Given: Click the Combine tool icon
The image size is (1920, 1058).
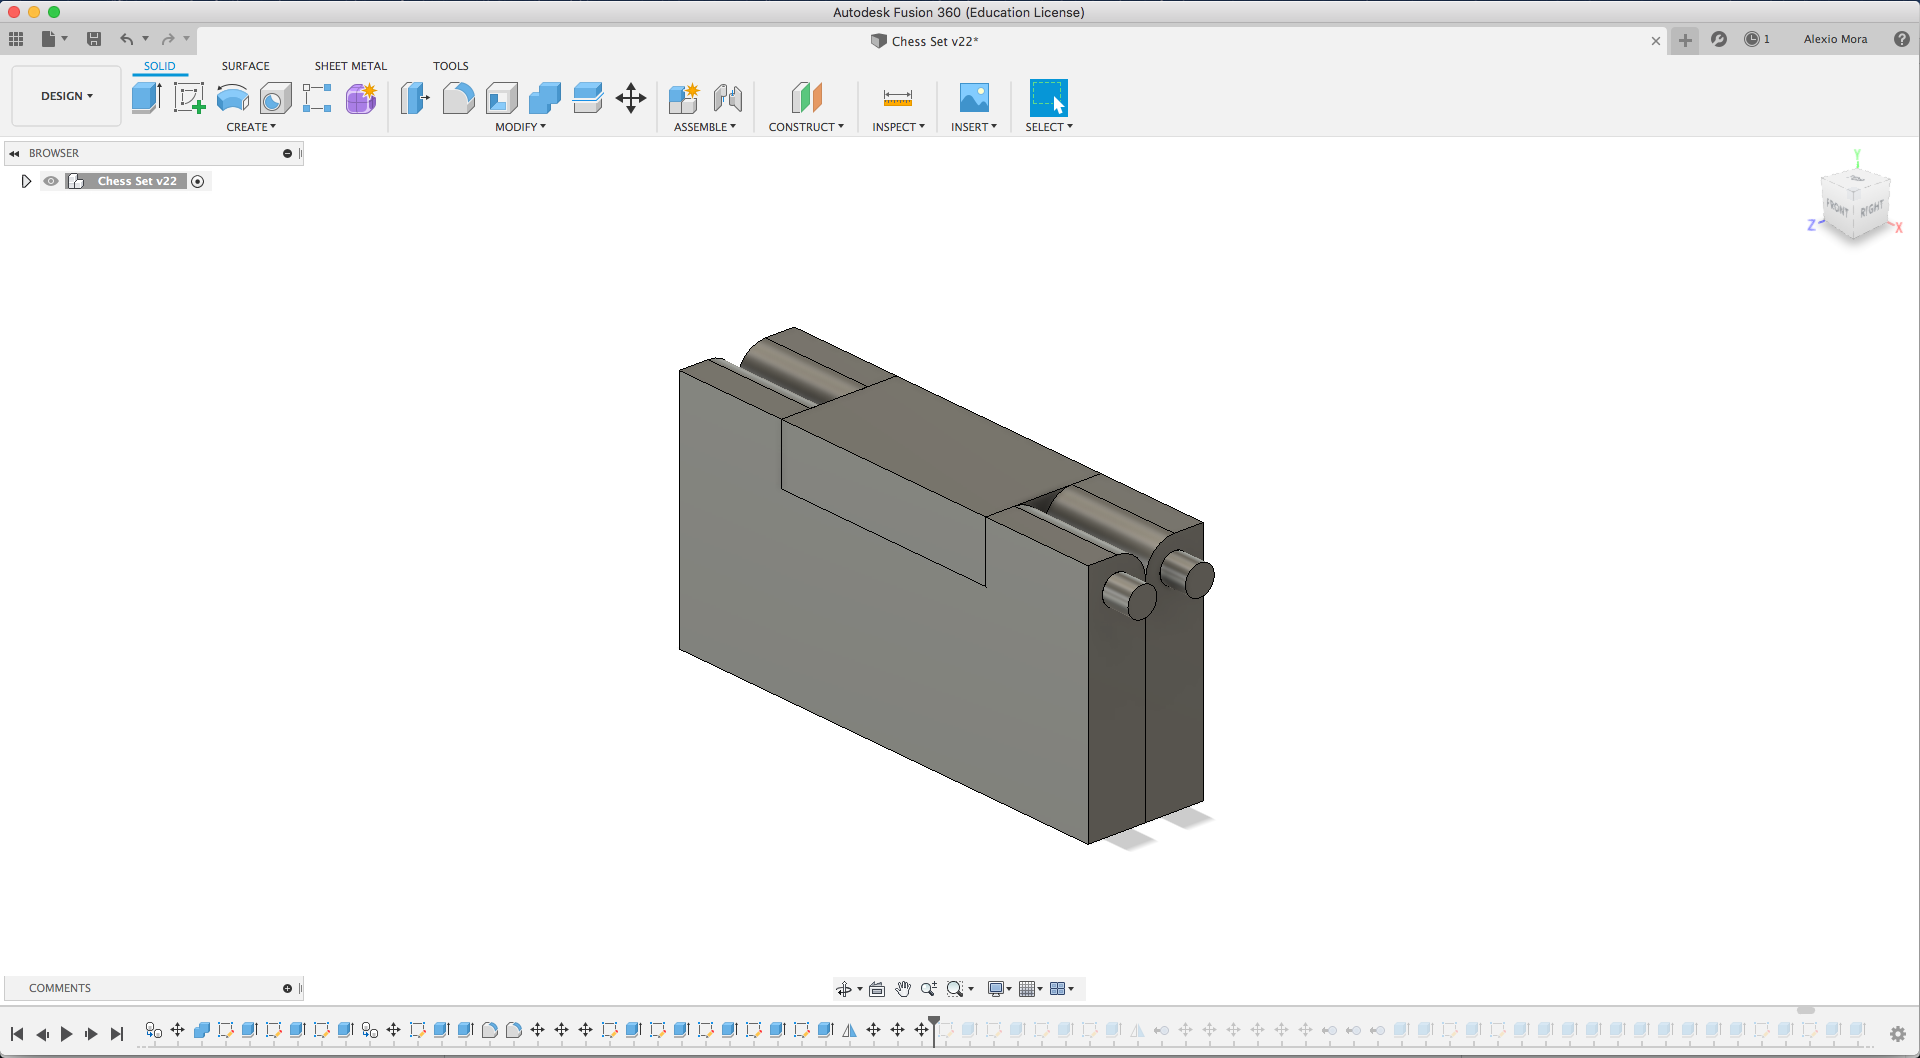Looking at the screenshot, I should tap(544, 98).
